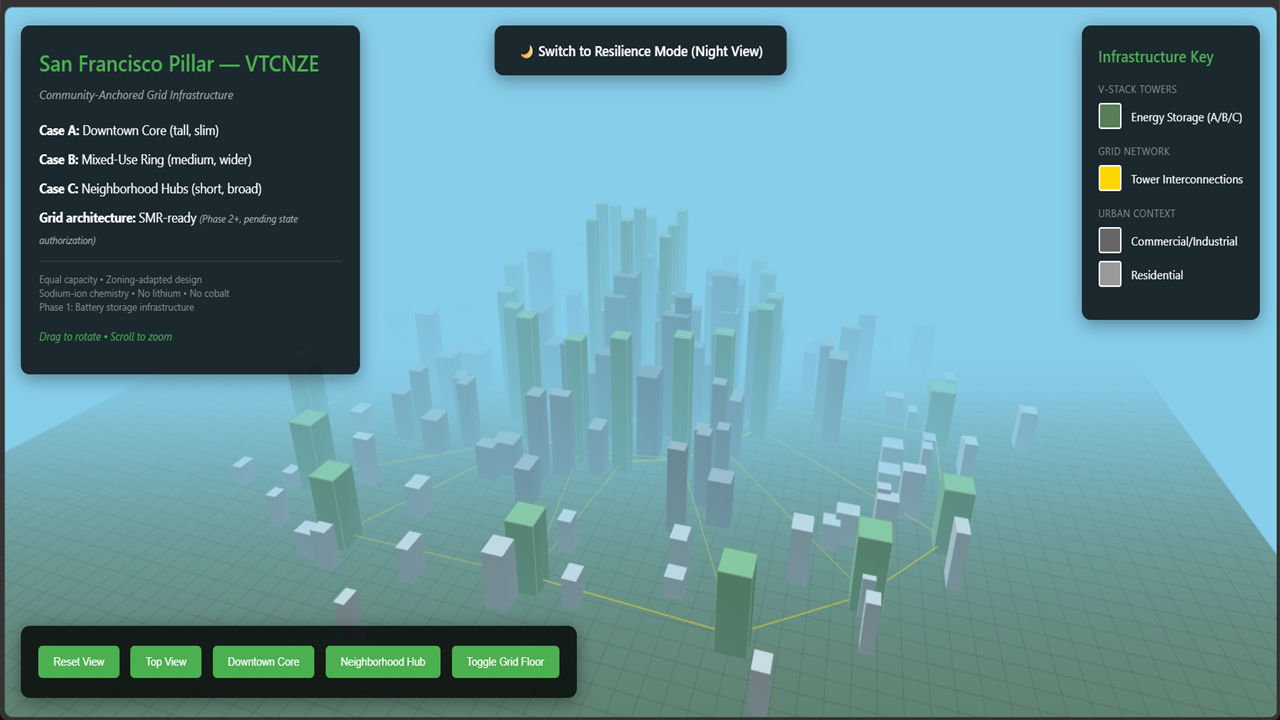The height and width of the screenshot is (720, 1280).
Task: Click the GRID NETWORK section label
Action: (x=1134, y=151)
